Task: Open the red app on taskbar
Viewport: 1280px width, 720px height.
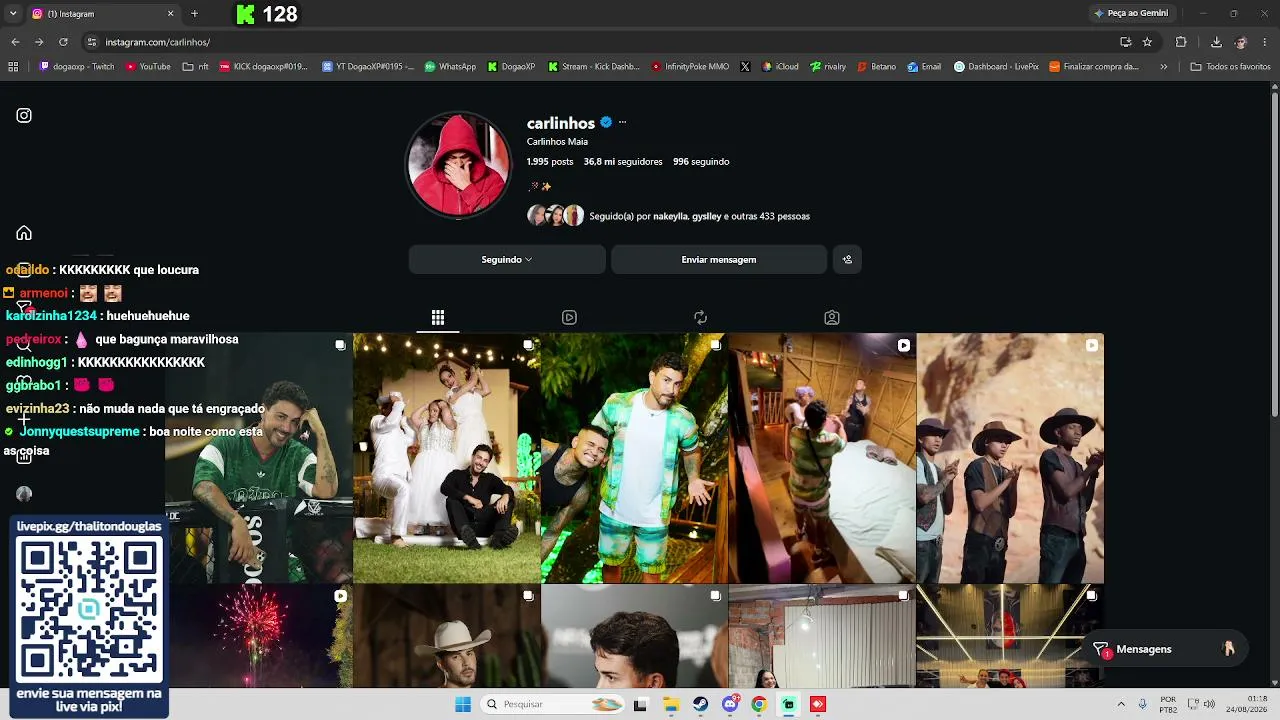Action: pyautogui.click(x=818, y=704)
